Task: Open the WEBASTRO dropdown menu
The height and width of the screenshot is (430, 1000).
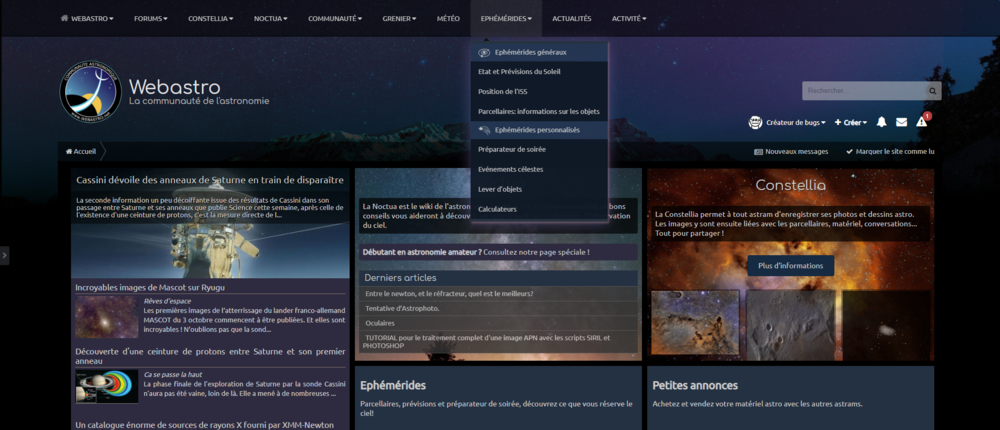Action: click(x=87, y=19)
